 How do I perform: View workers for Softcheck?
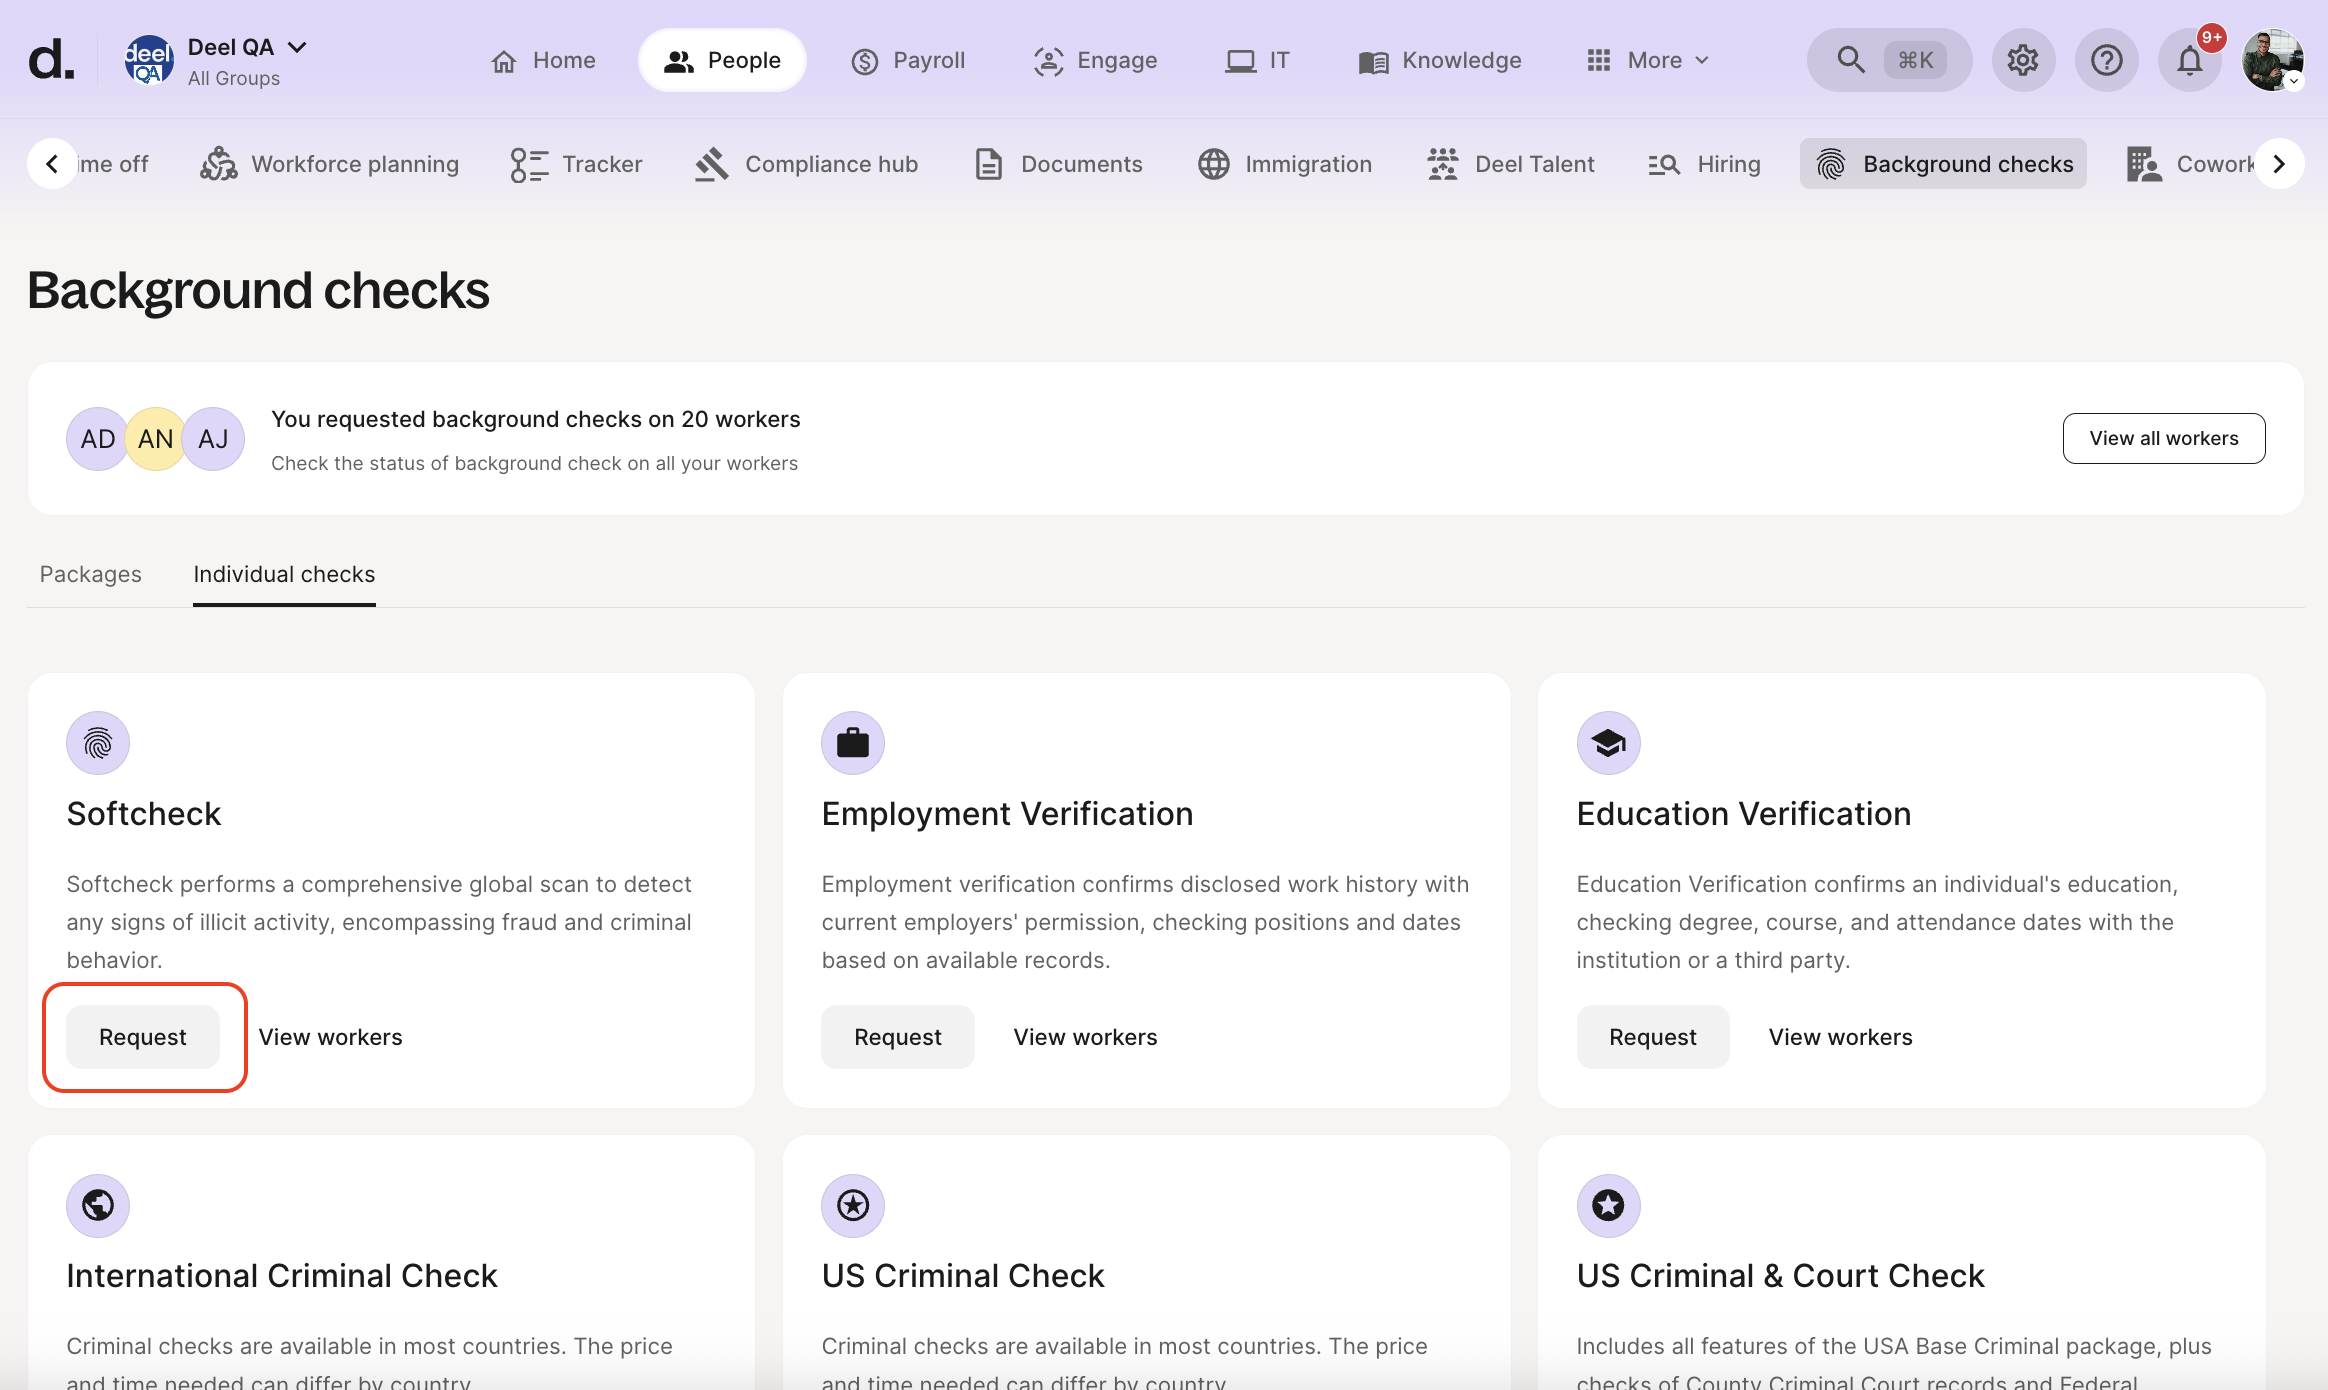pyautogui.click(x=330, y=1037)
